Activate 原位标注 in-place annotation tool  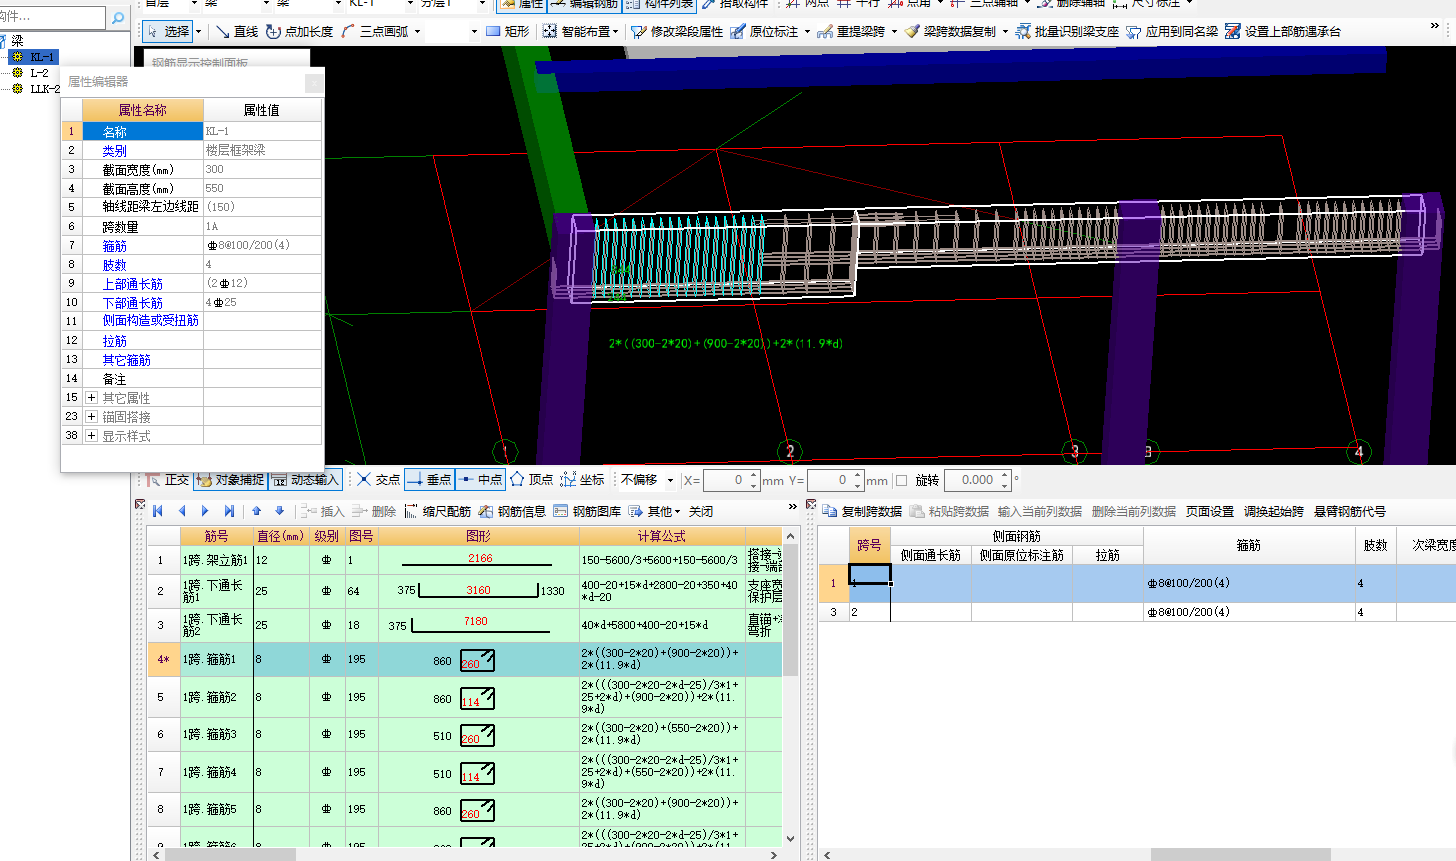[x=764, y=32]
